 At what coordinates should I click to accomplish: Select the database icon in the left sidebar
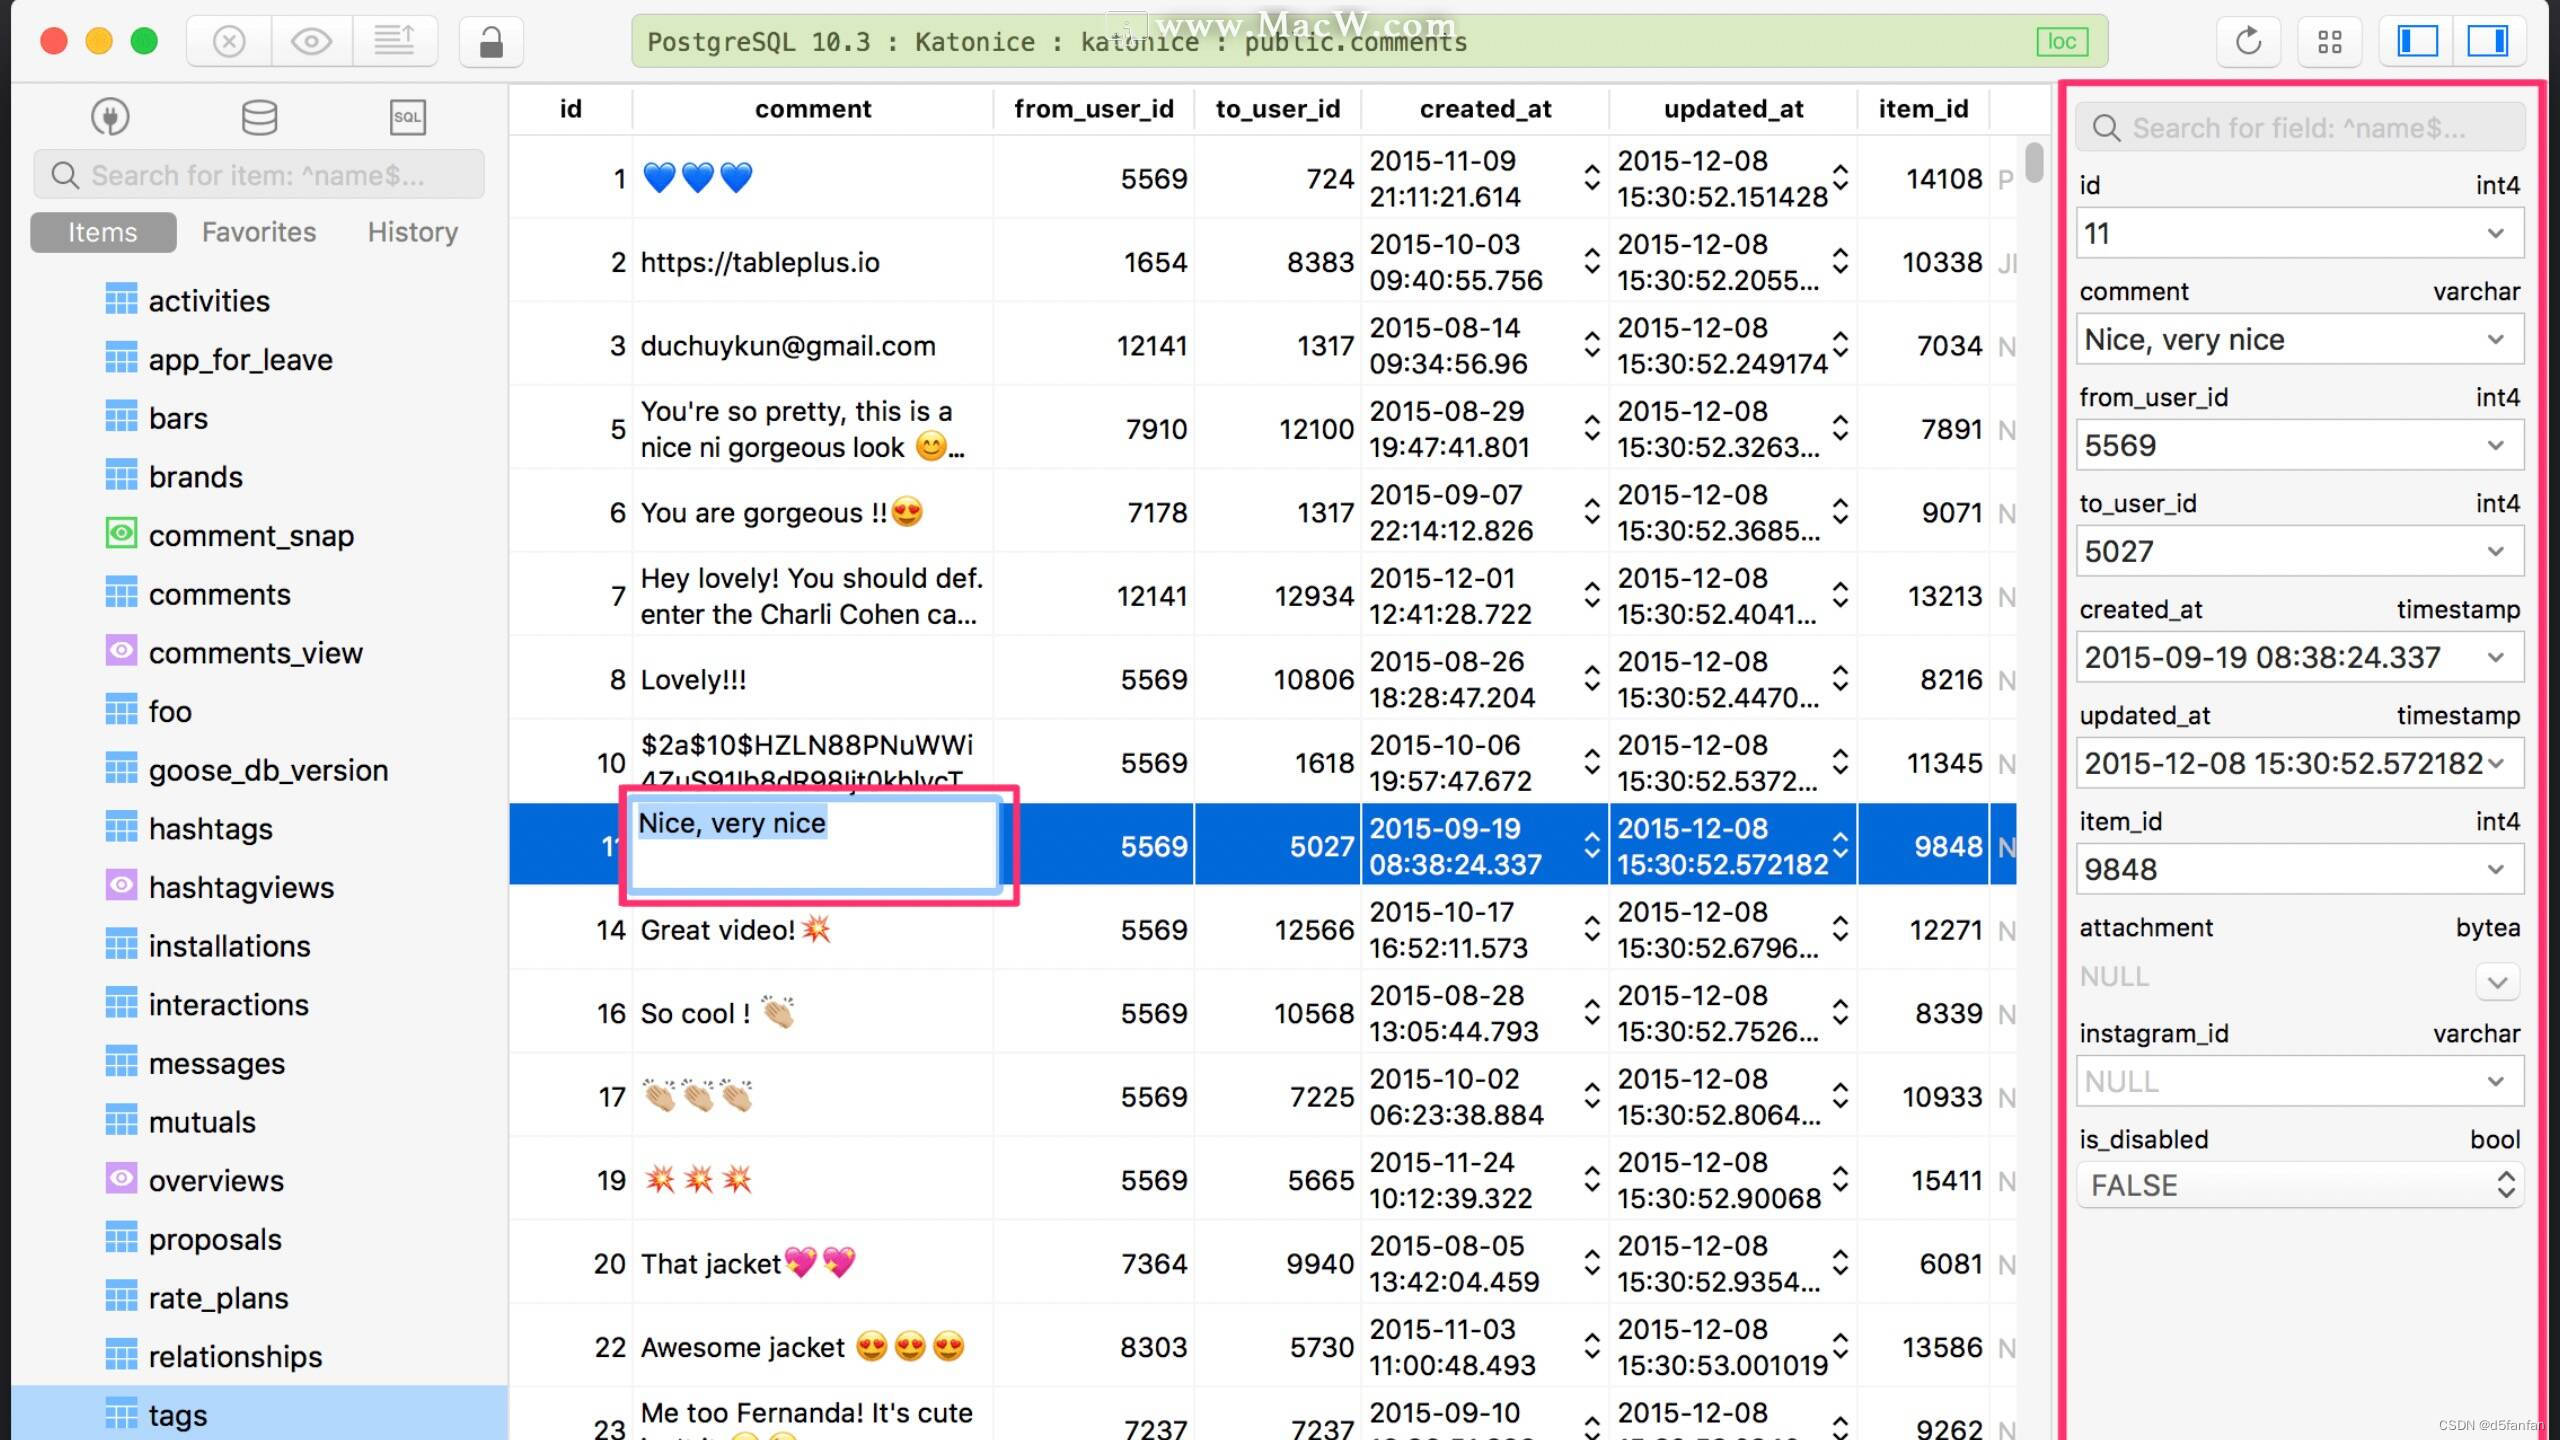[x=258, y=116]
